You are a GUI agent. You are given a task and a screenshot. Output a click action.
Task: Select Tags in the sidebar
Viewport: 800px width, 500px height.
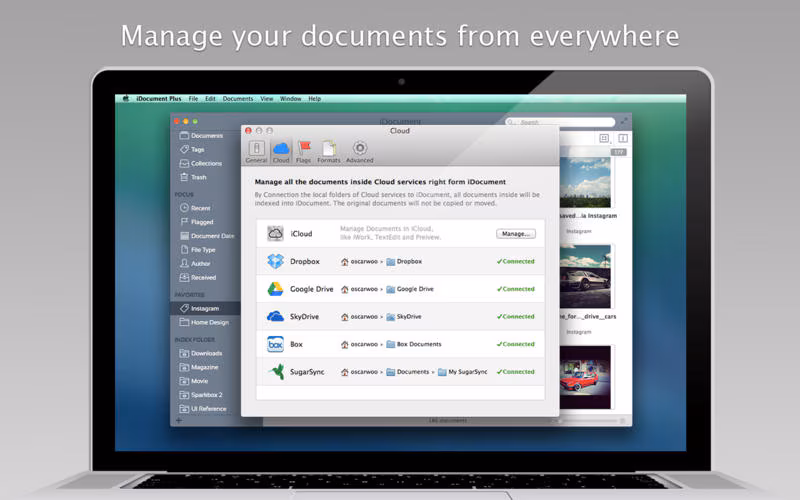pos(192,149)
